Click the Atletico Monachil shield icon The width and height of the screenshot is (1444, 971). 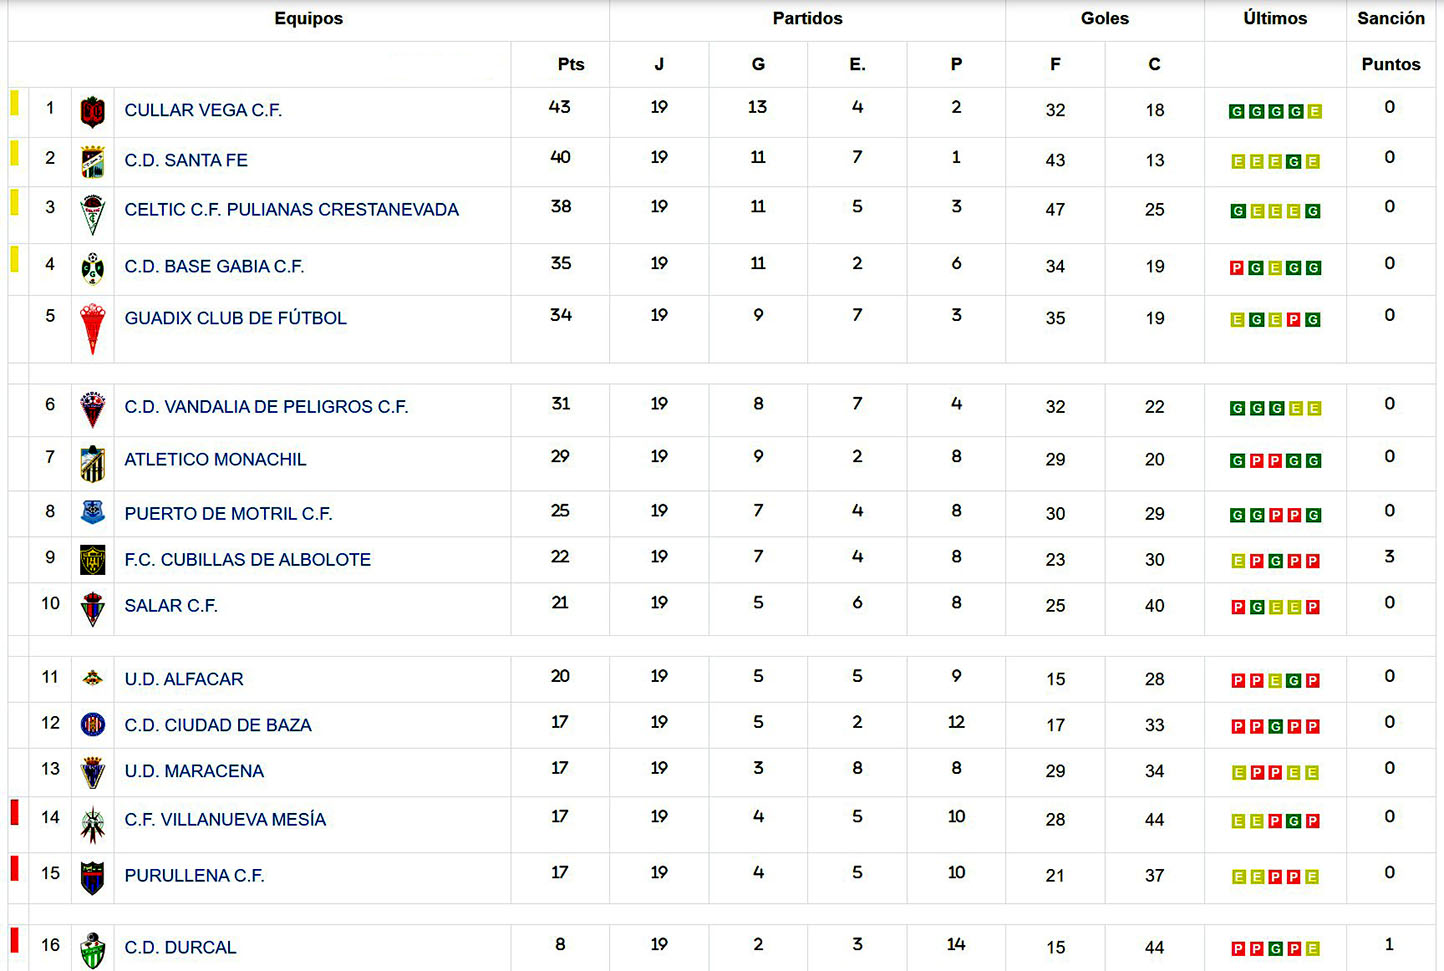click(93, 464)
